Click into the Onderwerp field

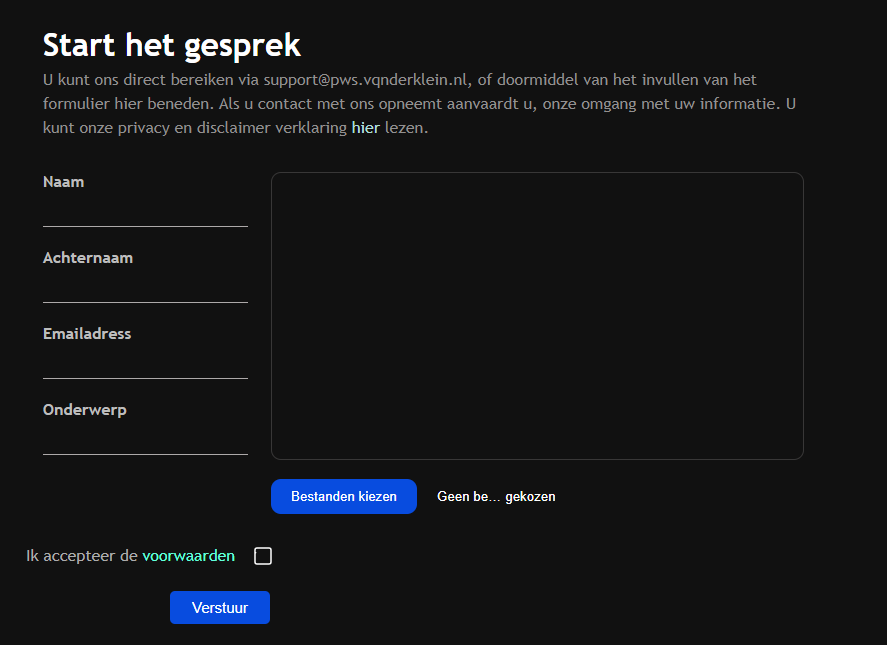coord(145,439)
